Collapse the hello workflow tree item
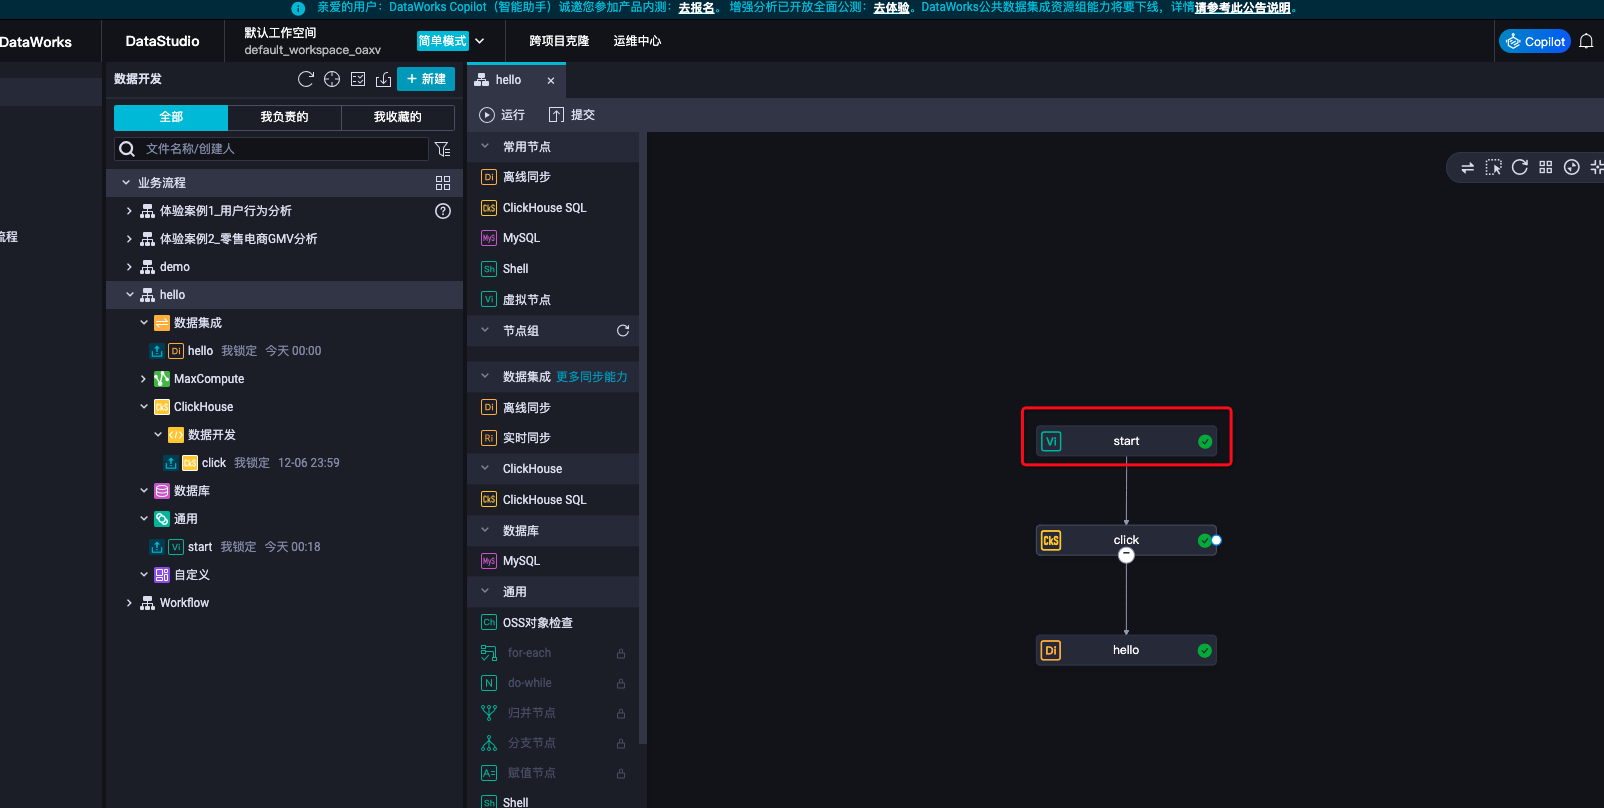 (x=130, y=295)
